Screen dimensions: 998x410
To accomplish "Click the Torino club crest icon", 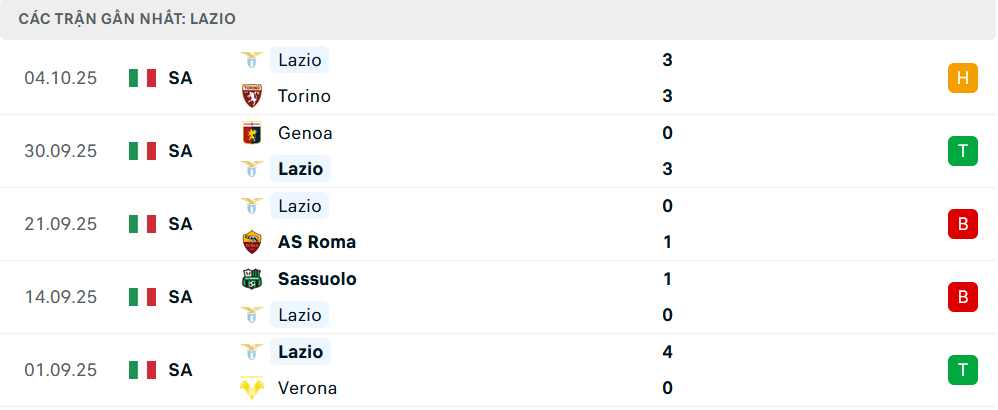I will click(x=252, y=96).
